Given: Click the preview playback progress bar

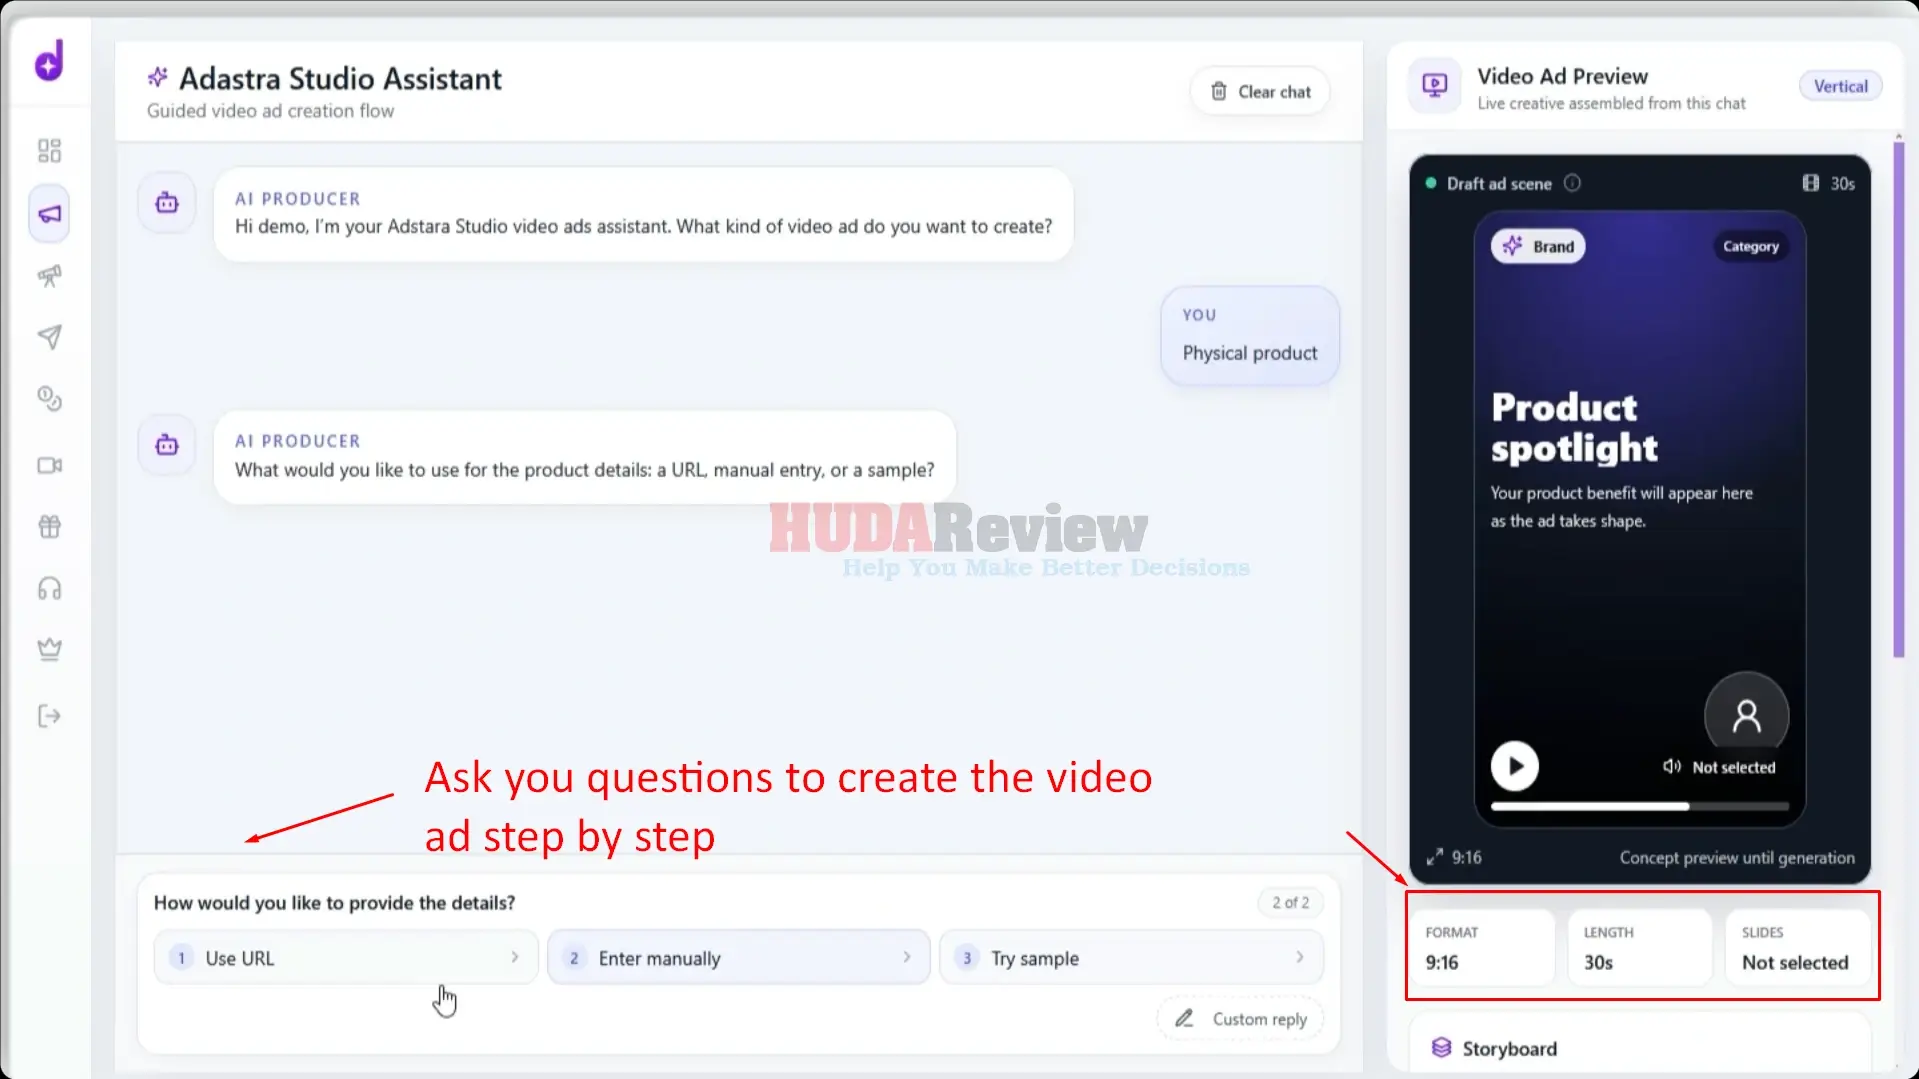Looking at the screenshot, I should 1639,806.
